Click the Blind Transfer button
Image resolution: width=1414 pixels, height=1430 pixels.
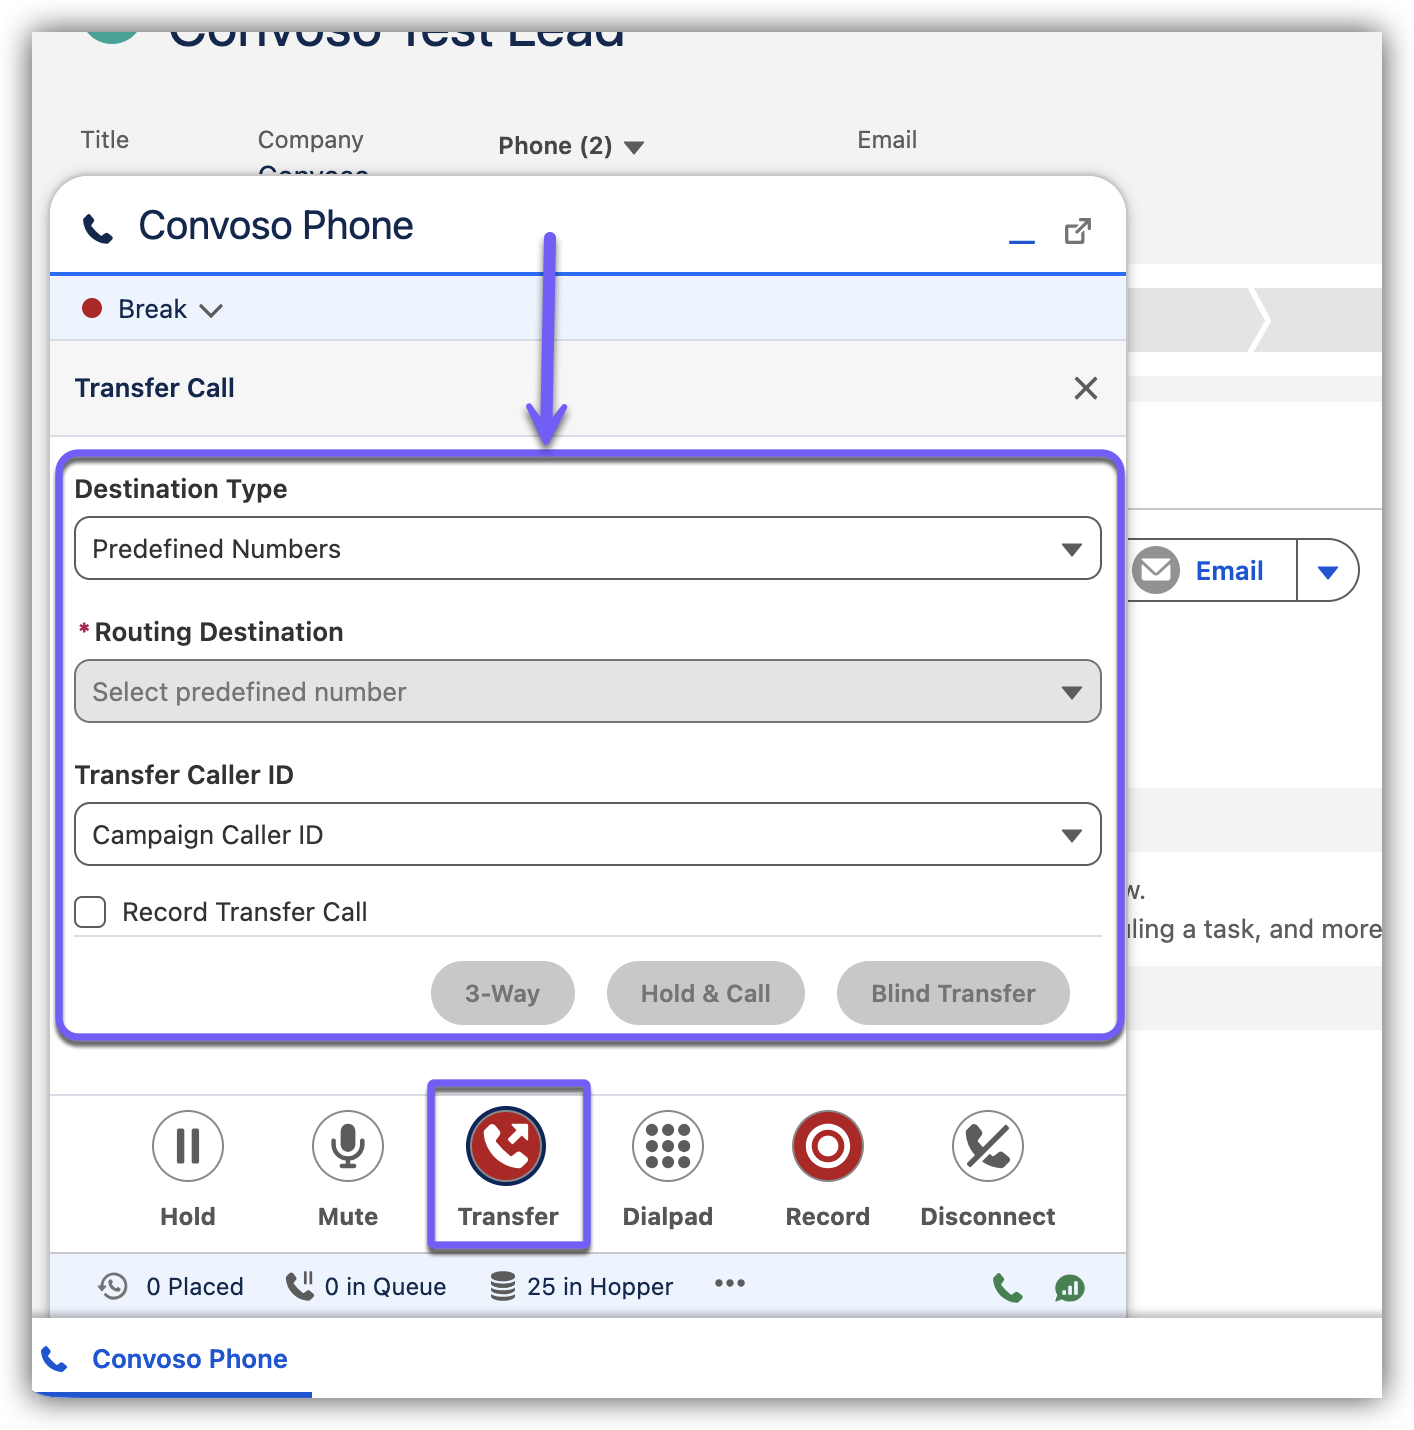point(953,993)
